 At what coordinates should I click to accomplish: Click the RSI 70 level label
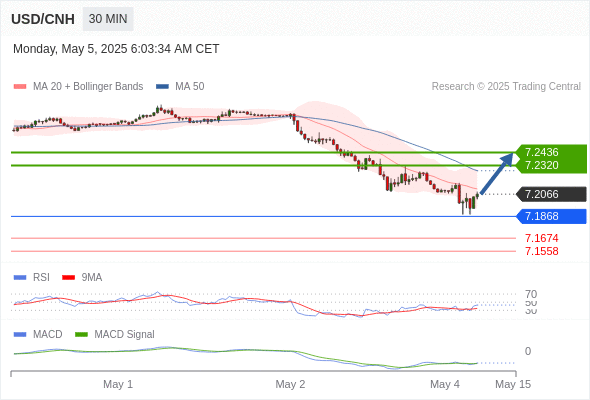531,294
